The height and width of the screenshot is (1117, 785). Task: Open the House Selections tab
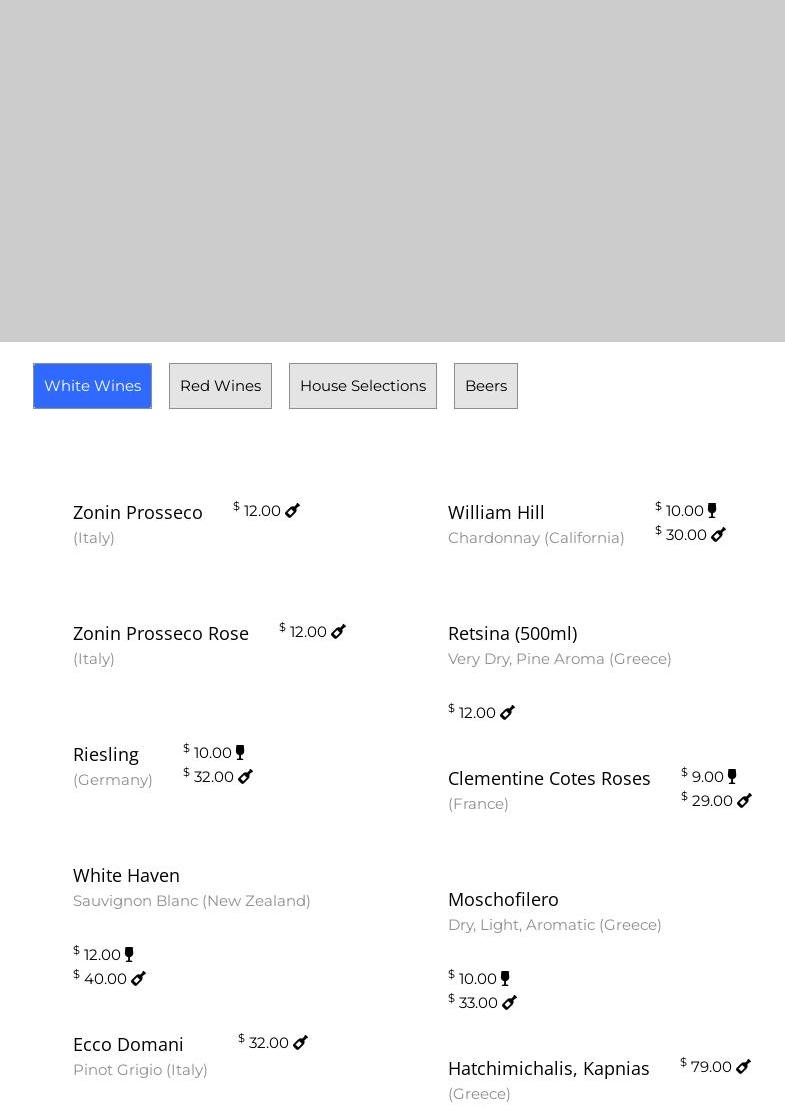[x=363, y=386]
